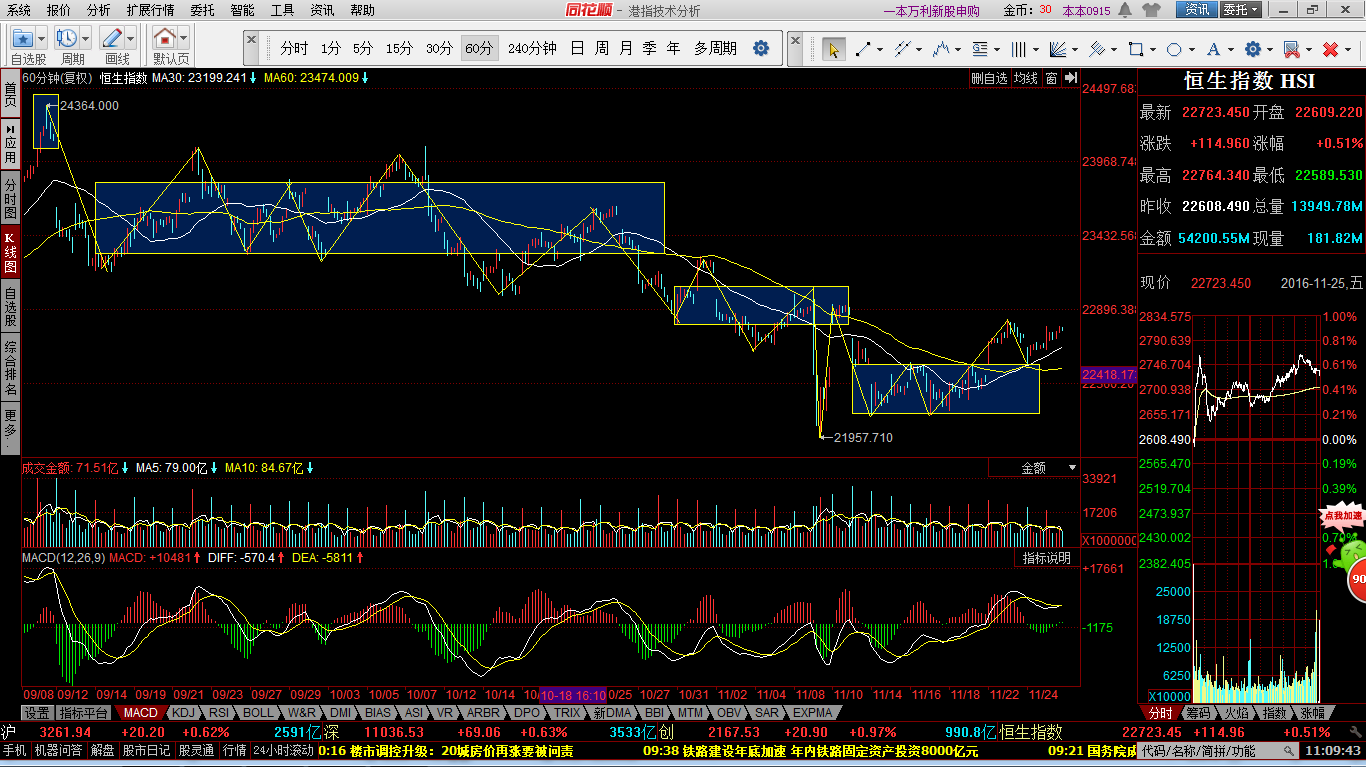Select the rectangle drawing tool

1135,49
